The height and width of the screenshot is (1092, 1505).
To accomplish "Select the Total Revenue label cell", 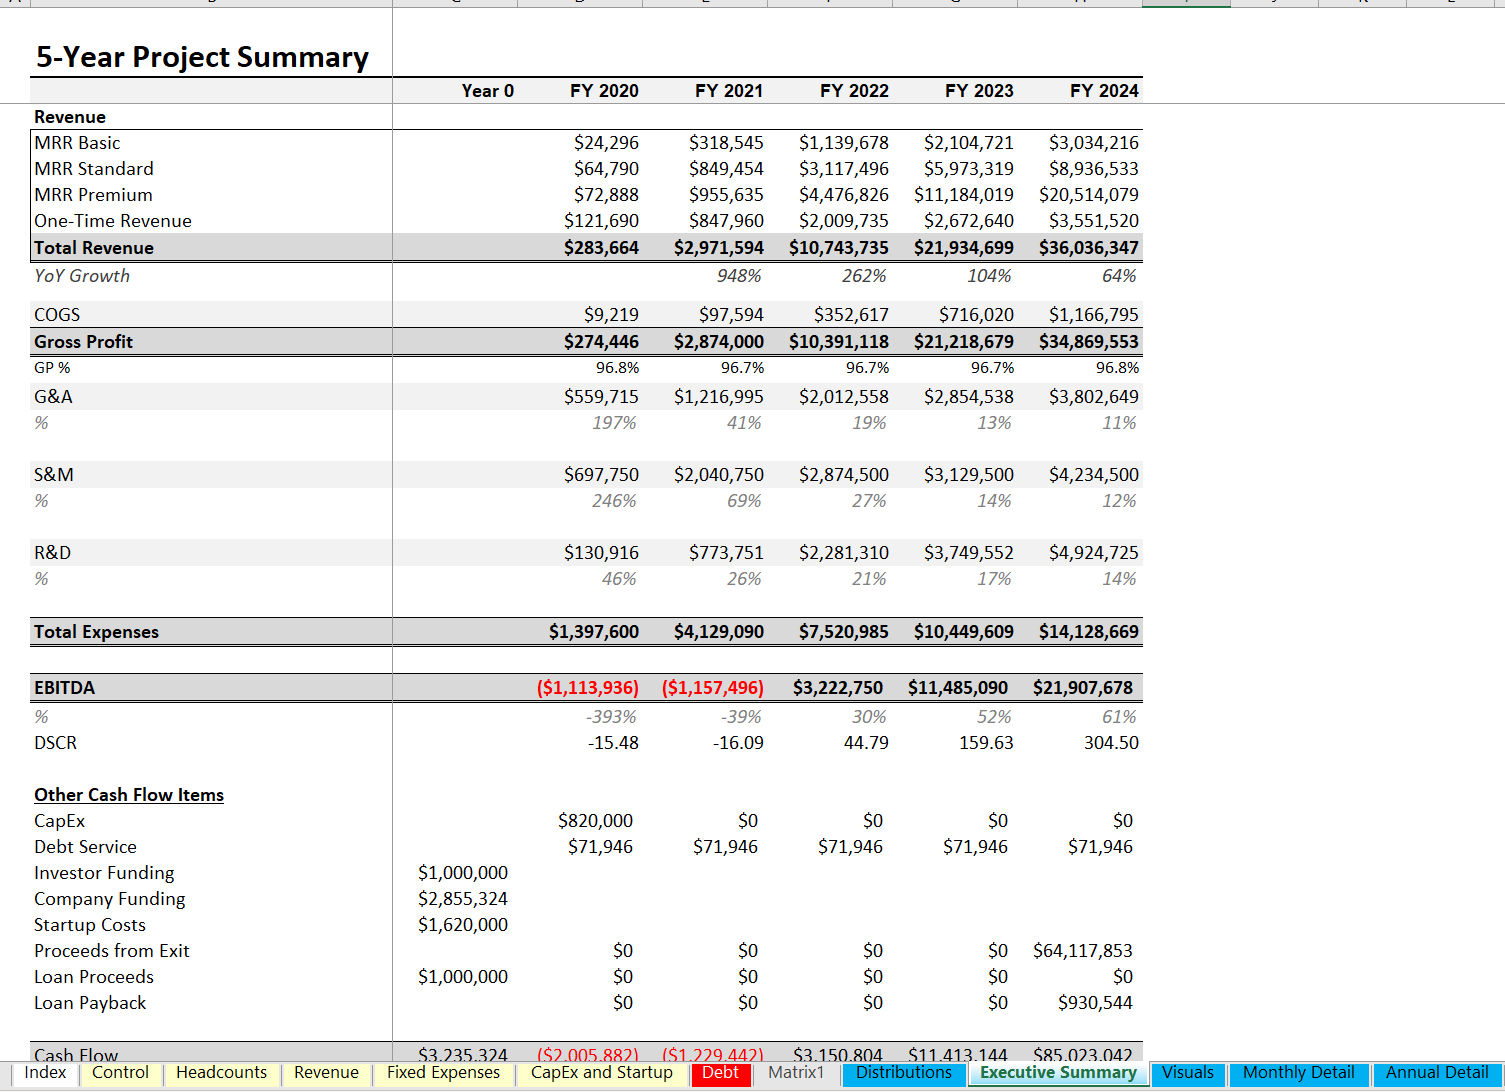I will tap(94, 248).
